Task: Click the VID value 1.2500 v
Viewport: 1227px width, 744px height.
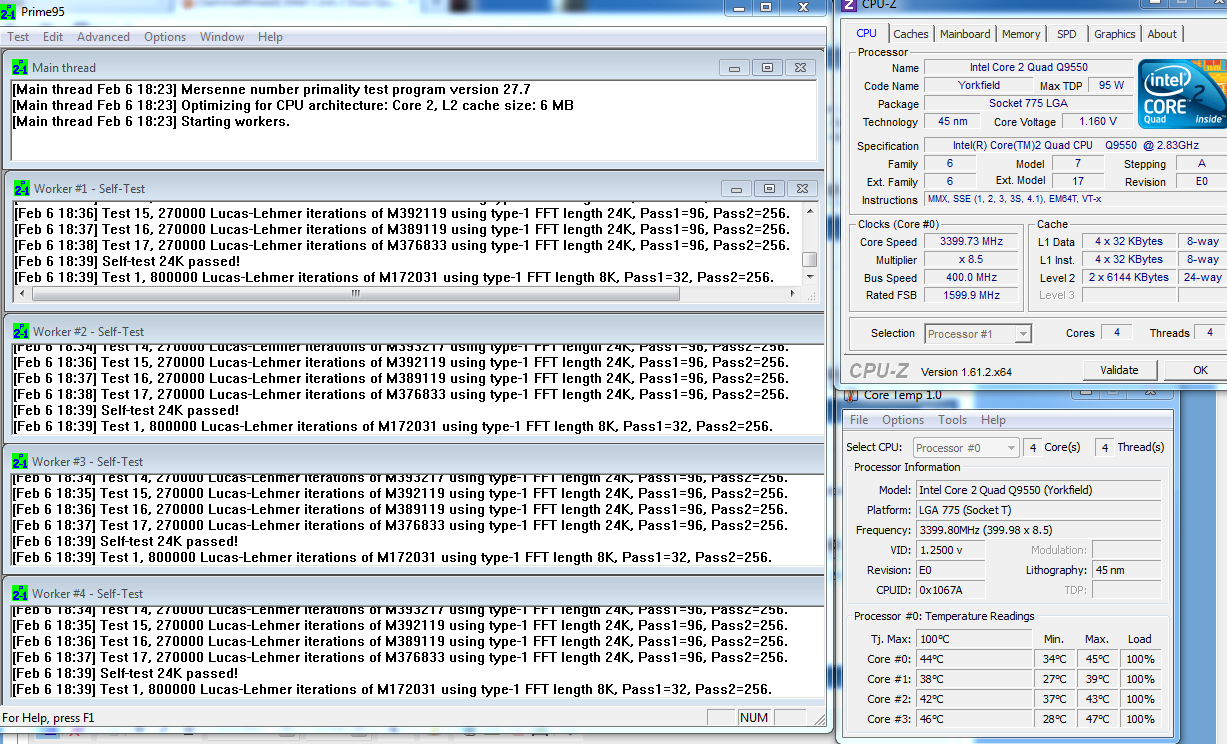Action: click(950, 550)
